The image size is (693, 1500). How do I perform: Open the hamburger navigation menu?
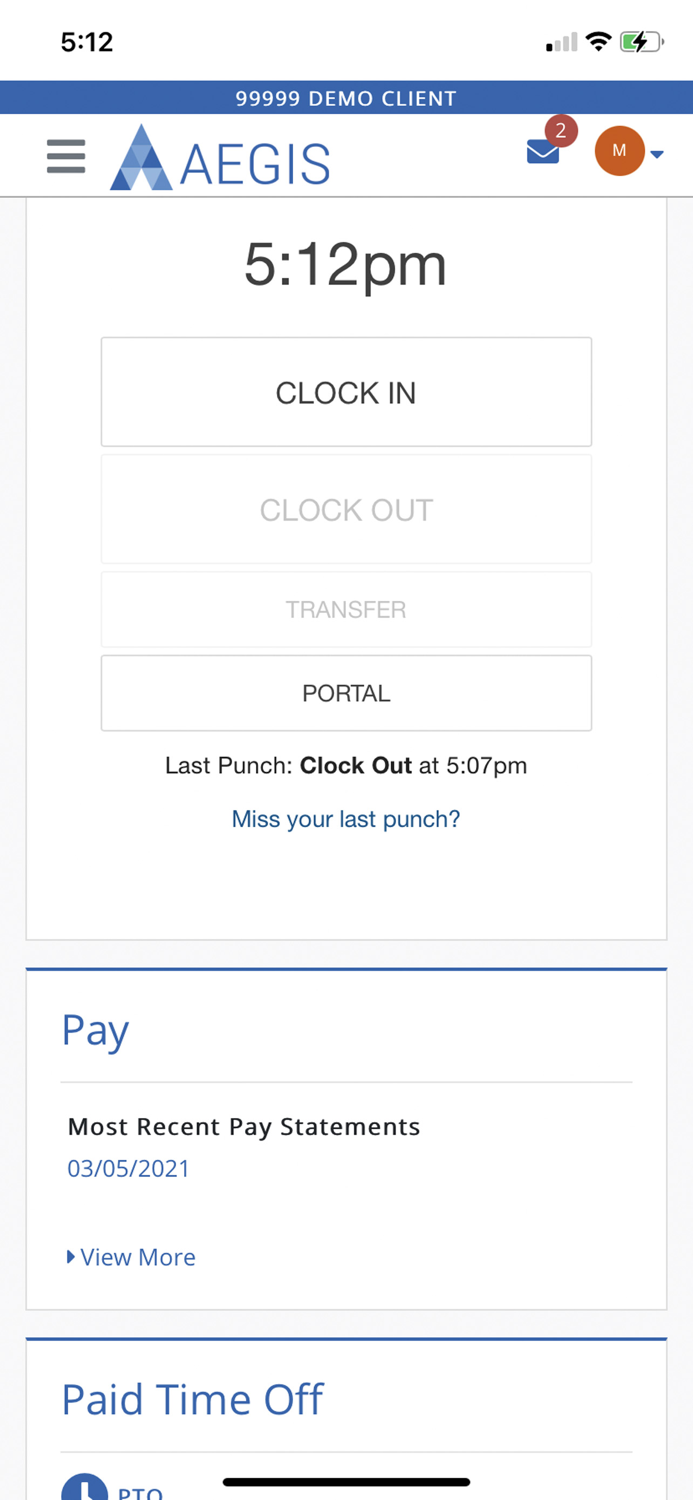(65, 155)
